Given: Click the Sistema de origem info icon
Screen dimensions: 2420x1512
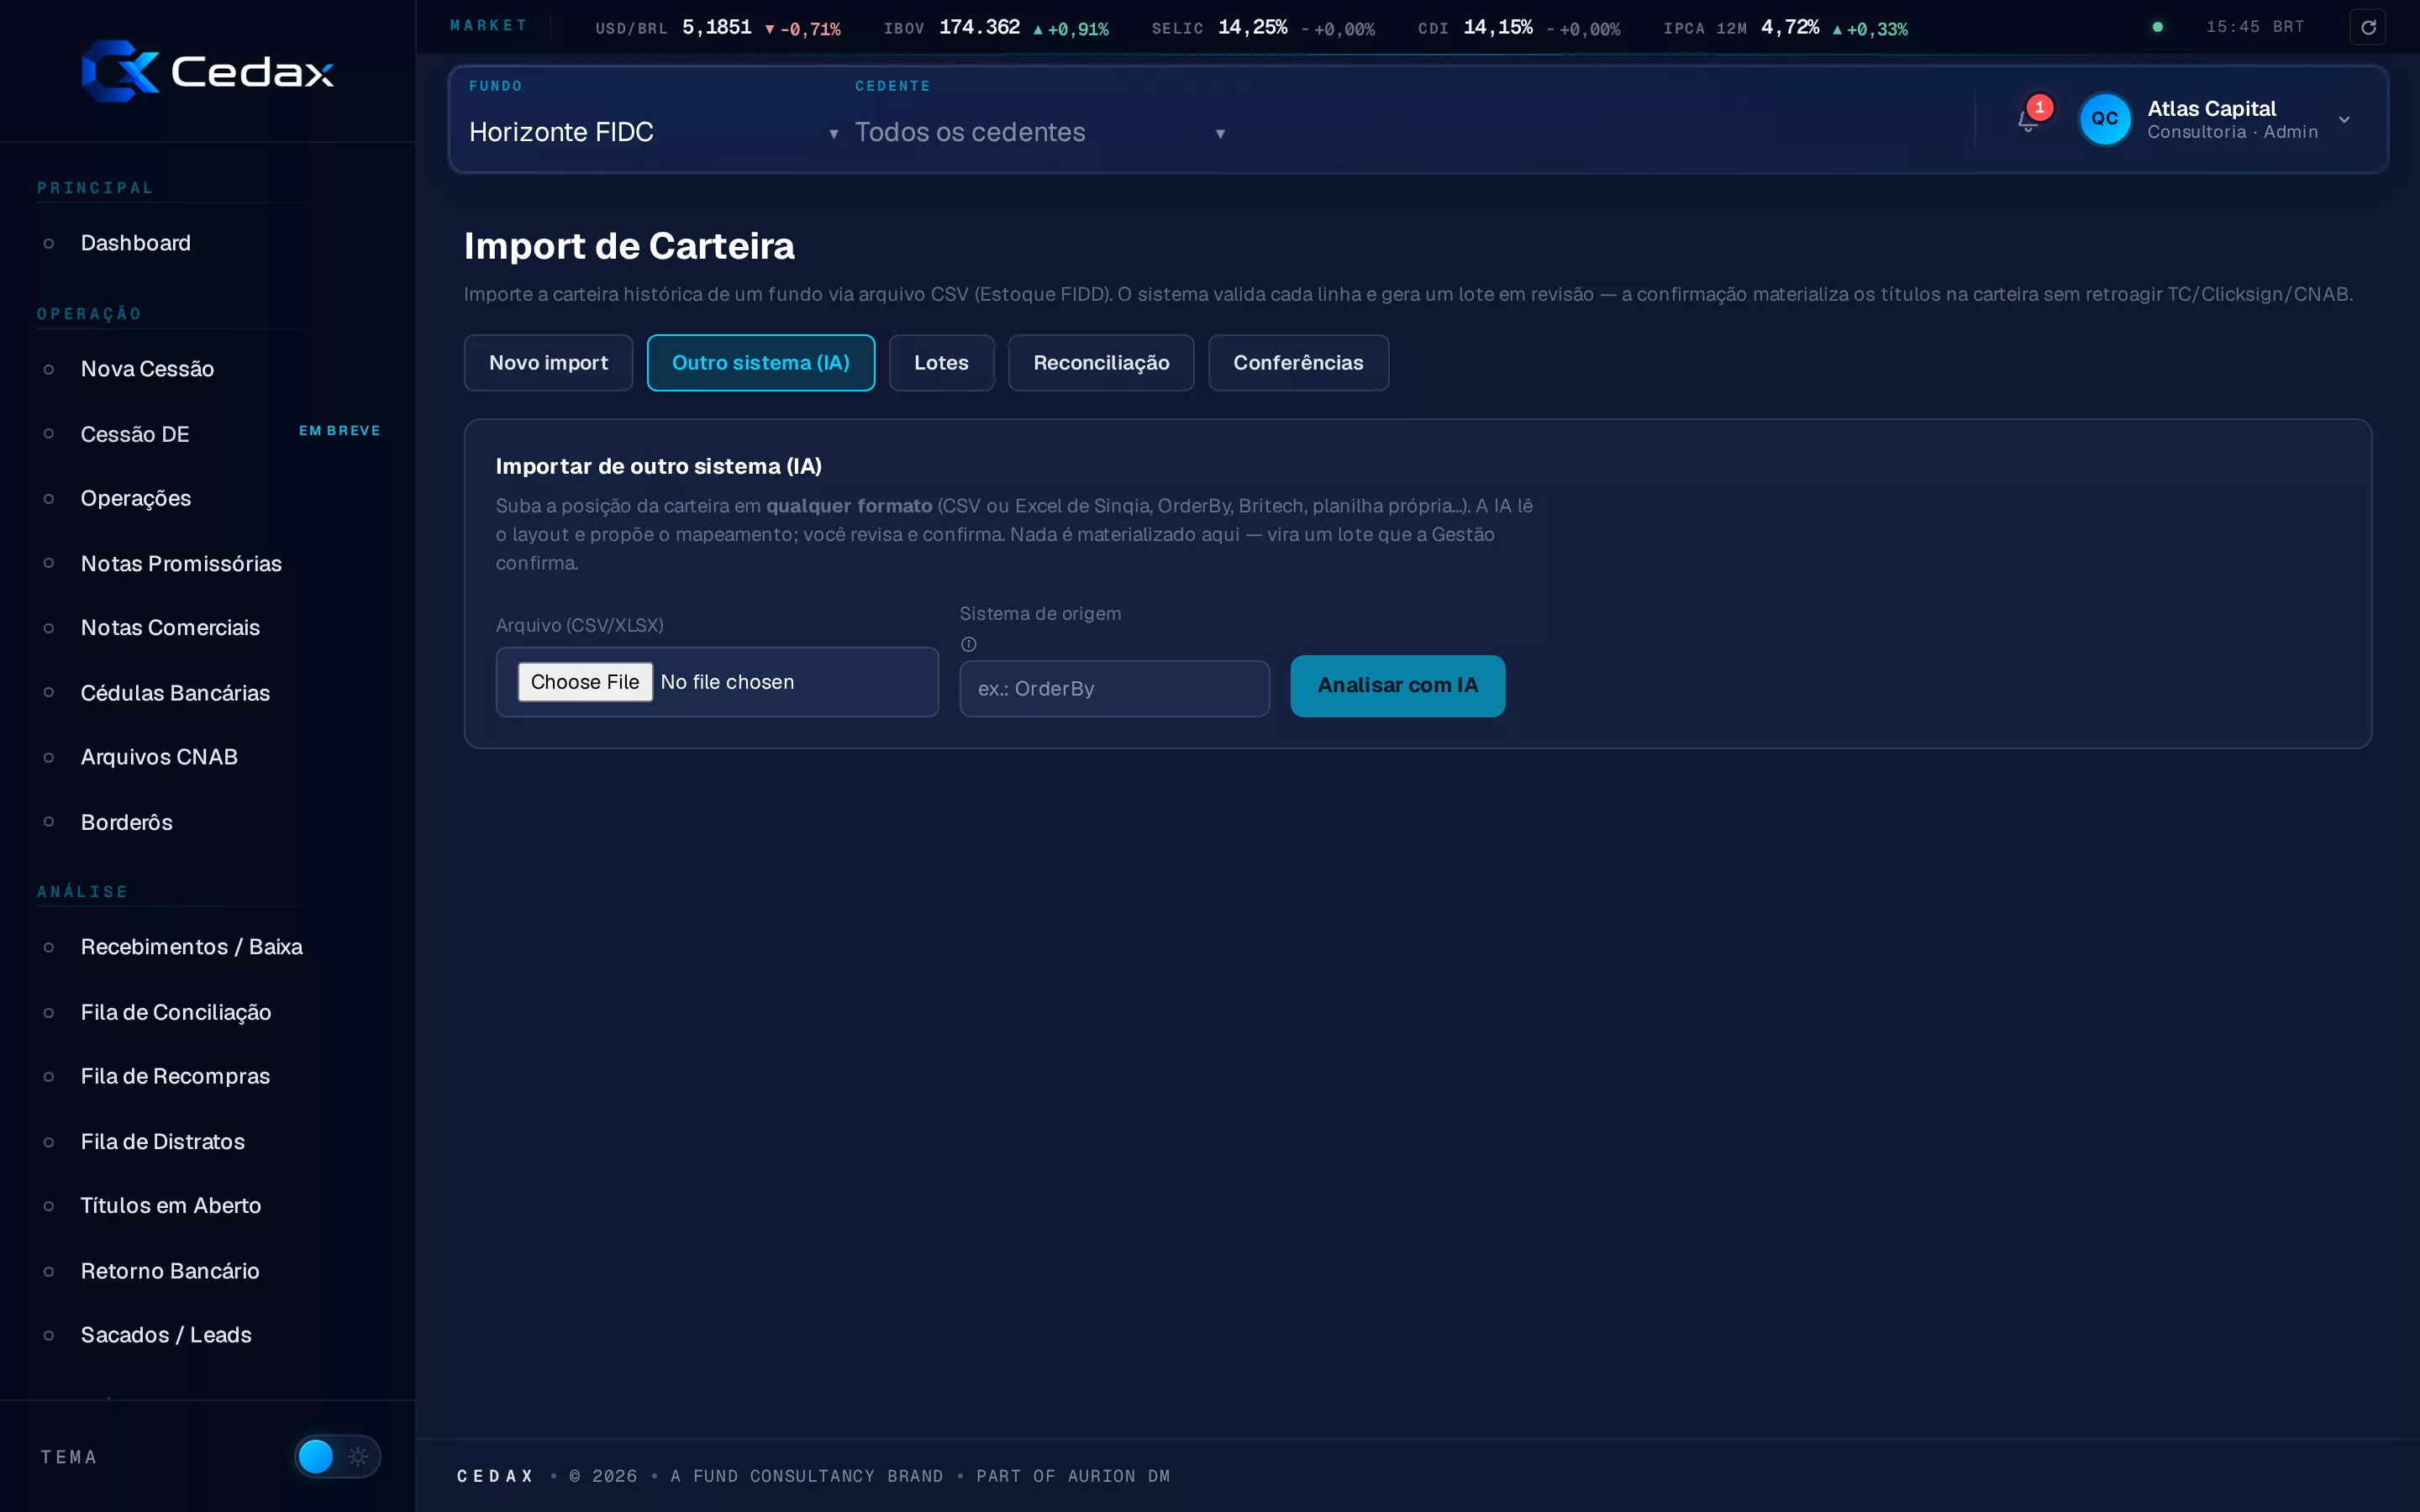Looking at the screenshot, I should click(x=968, y=644).
